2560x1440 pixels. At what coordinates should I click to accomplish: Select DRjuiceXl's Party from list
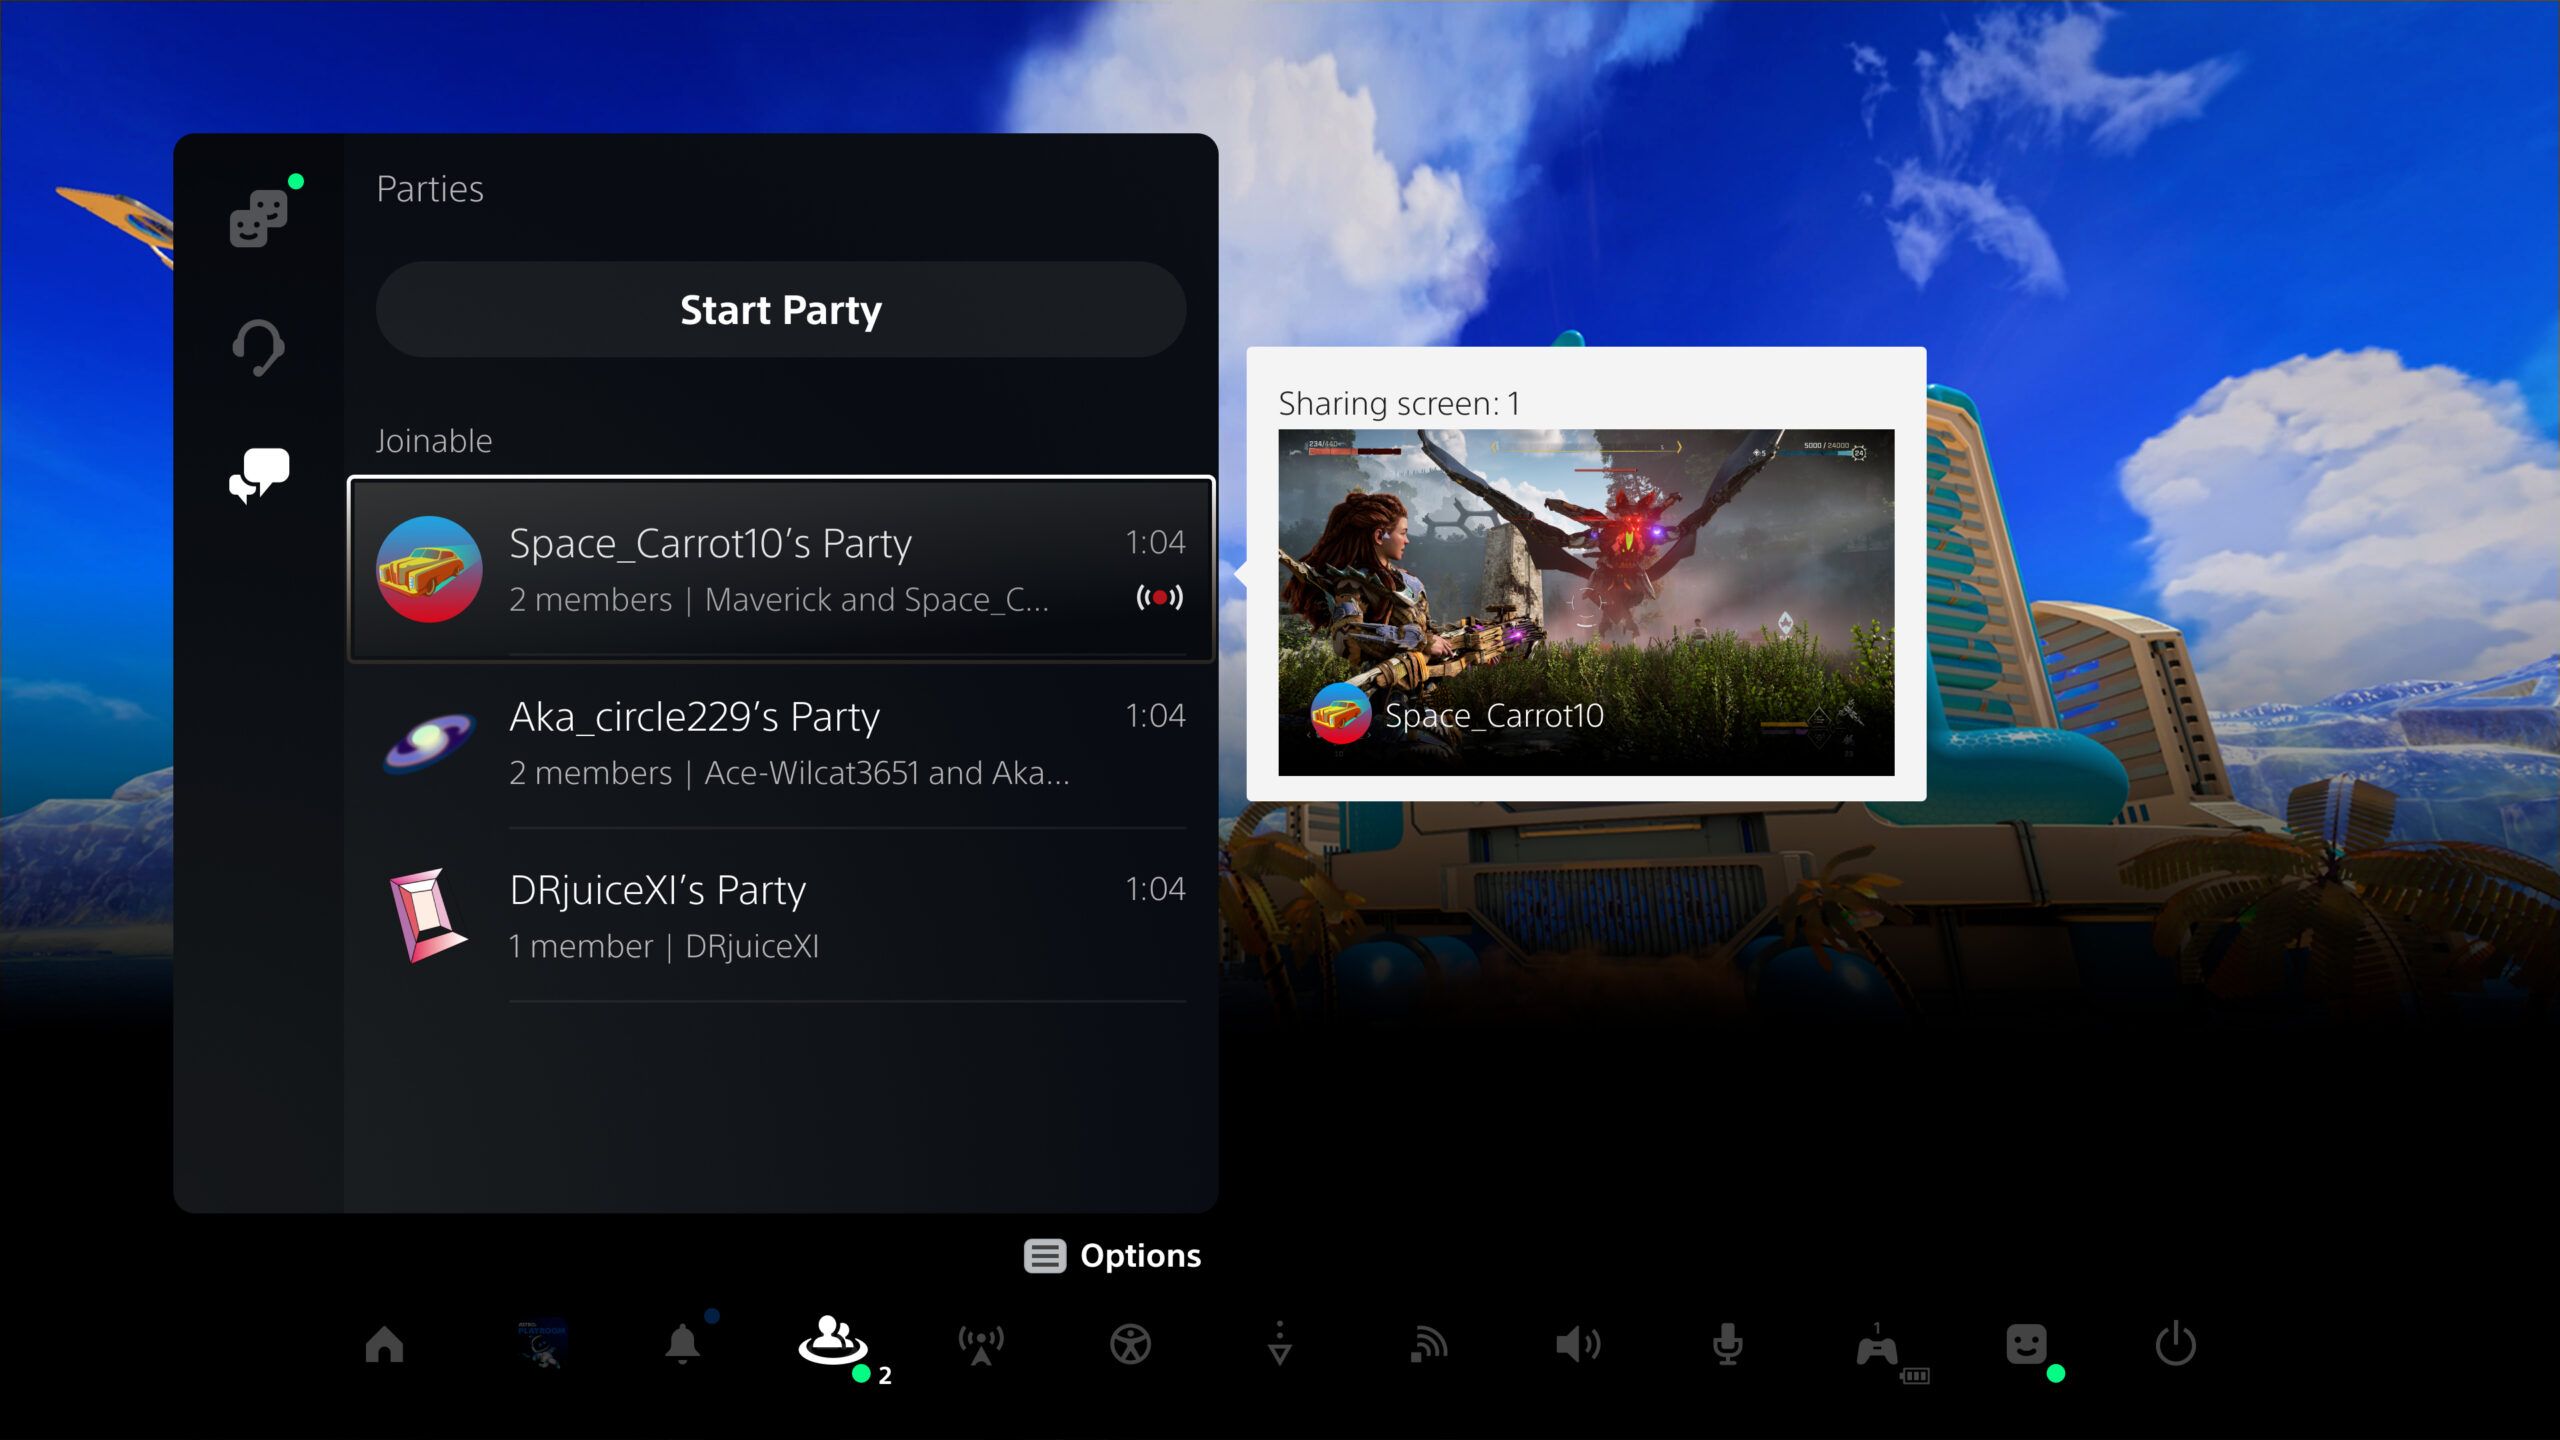tap(779, 914)
